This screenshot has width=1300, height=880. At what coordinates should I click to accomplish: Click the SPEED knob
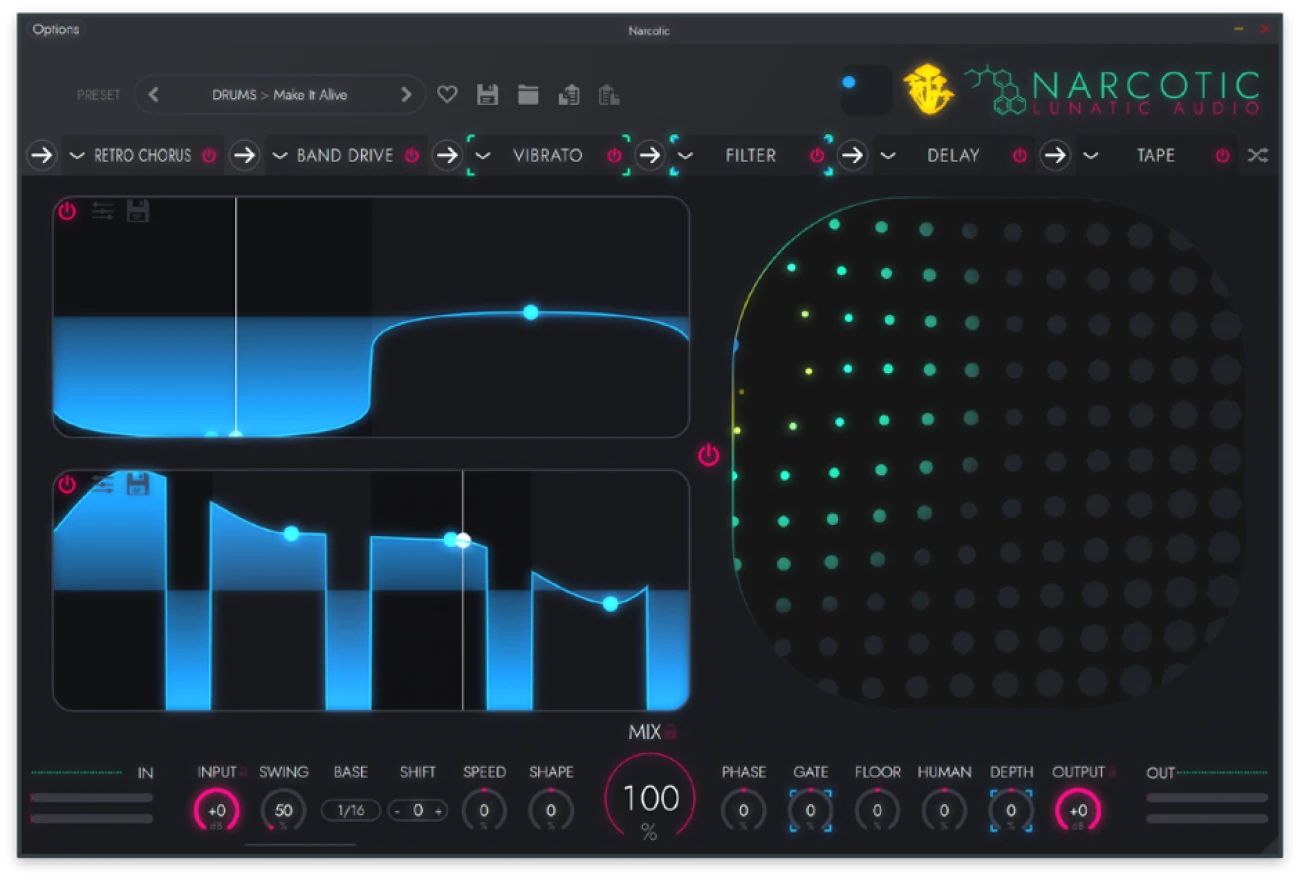(484, 811)
